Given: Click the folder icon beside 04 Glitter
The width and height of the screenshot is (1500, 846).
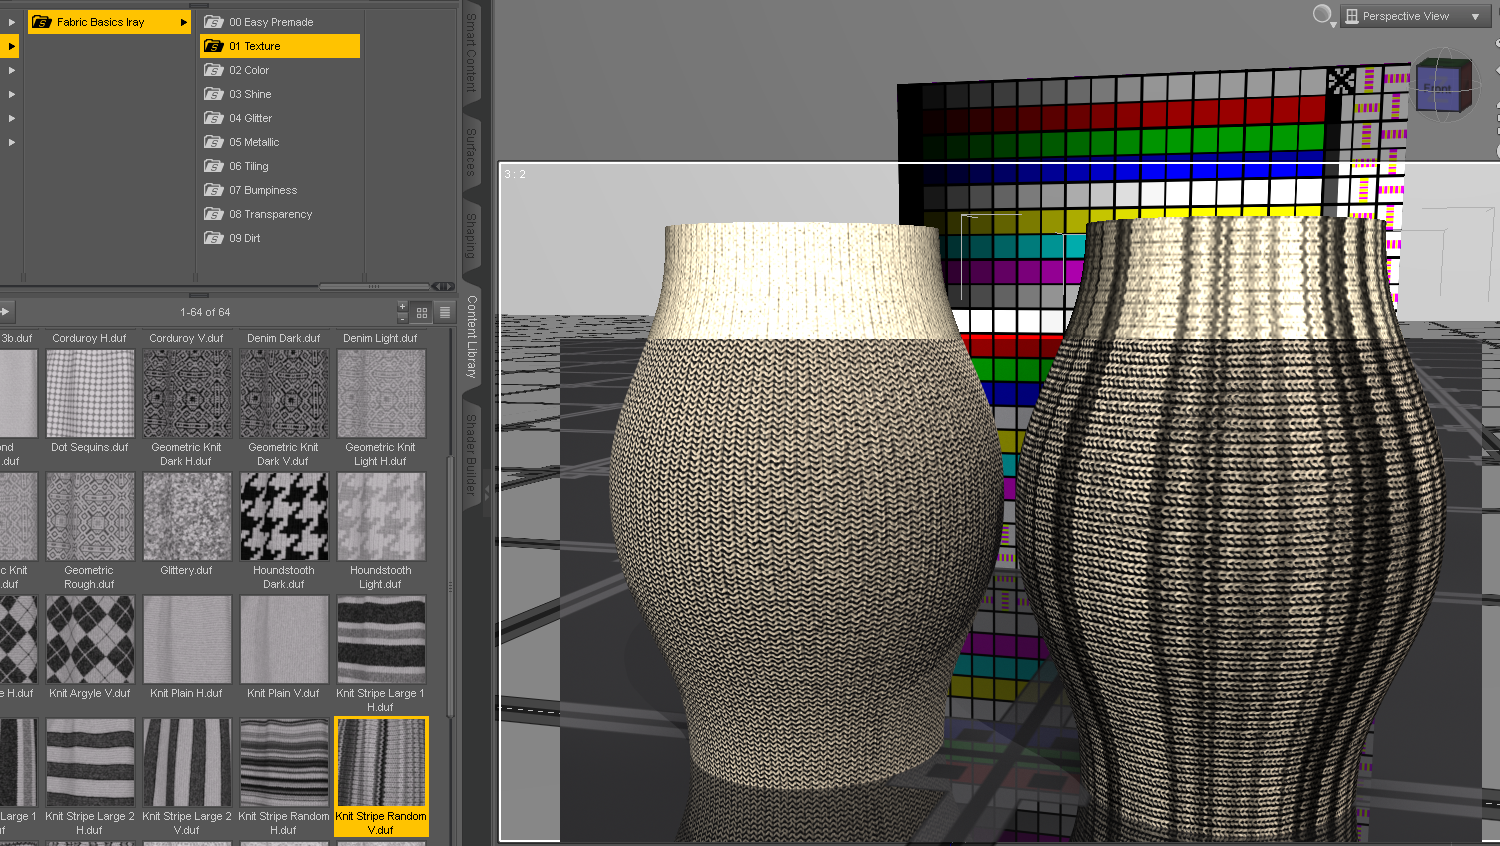Looking at the screenshot, I should coord(214,118).
